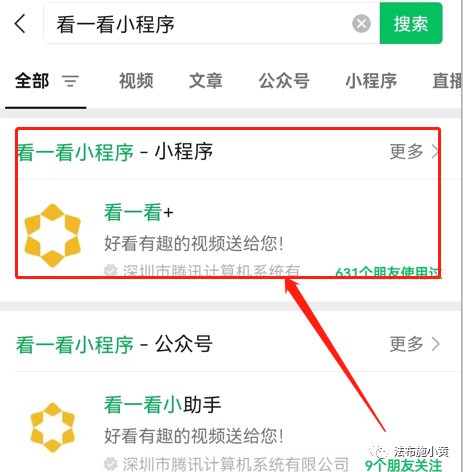Tap the 看一看+ mini program yellow icon
The width and height of the screenshot is (463, 472).
[x=53, y=235]
